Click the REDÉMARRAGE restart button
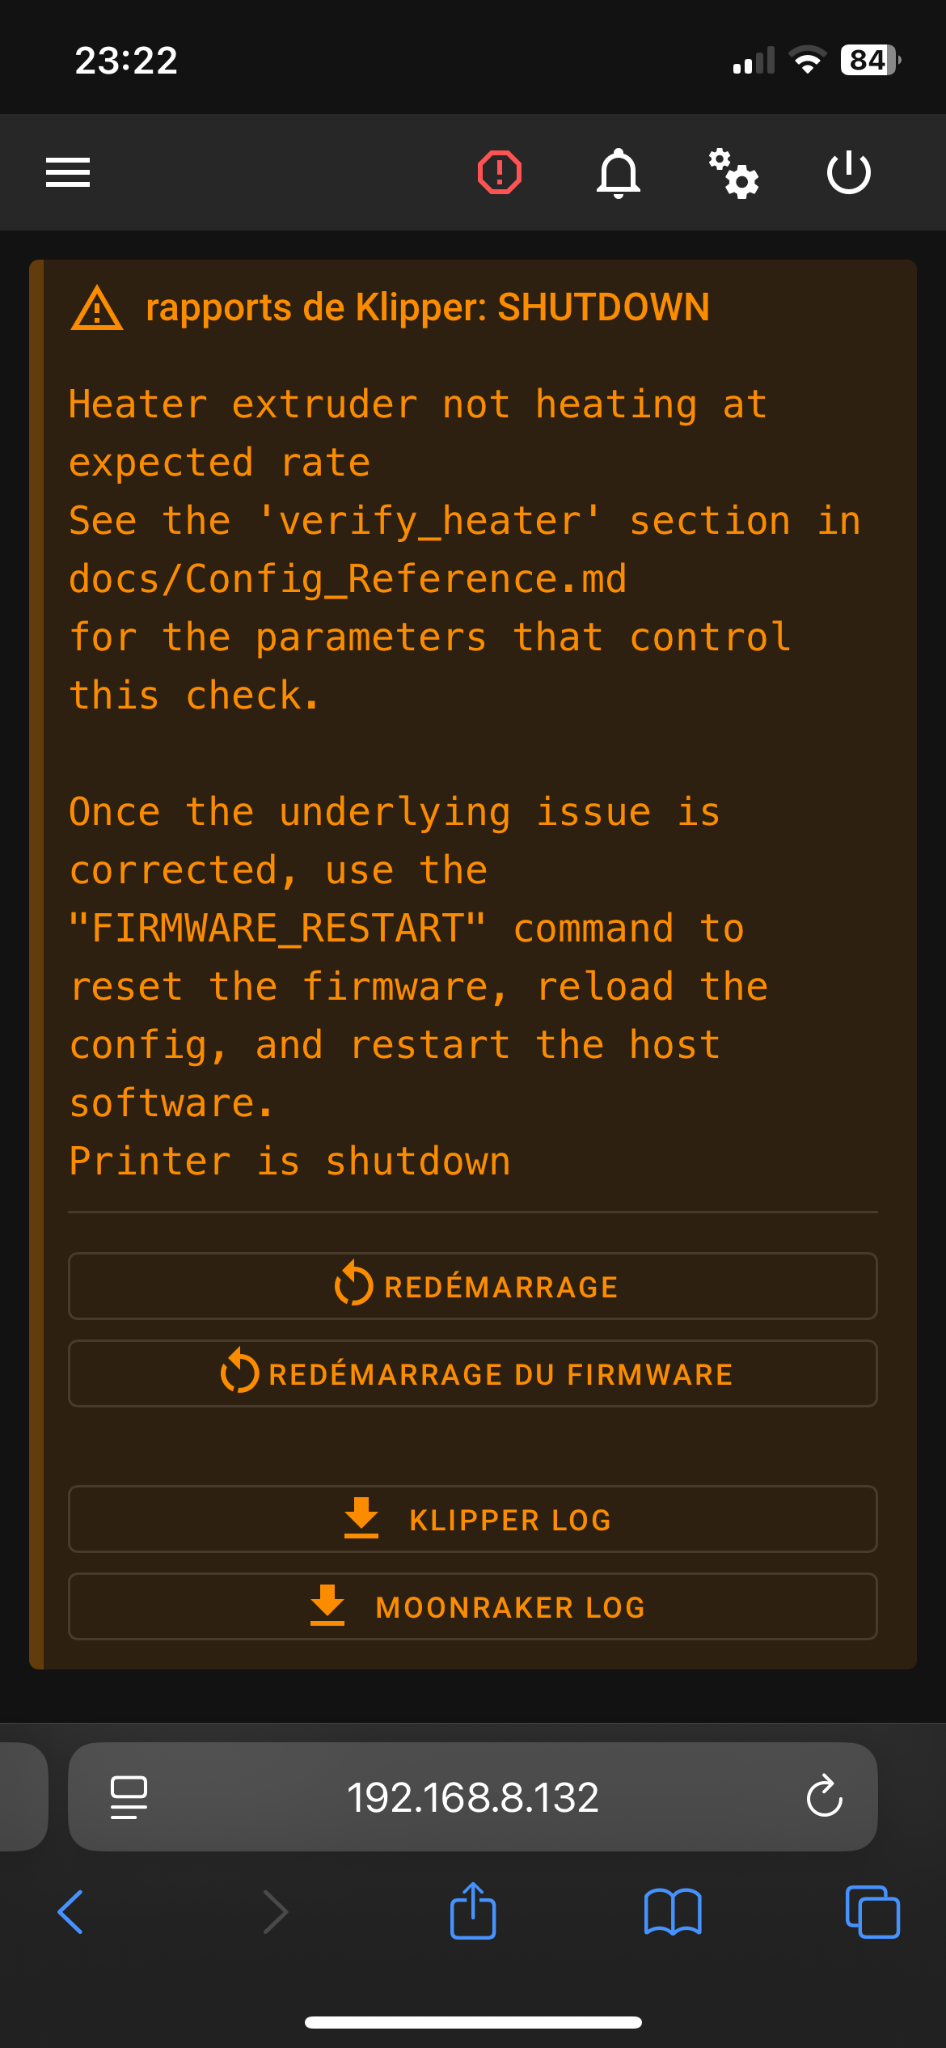The height and width of the screenshot is (2048, 946). coord(473,1286)
